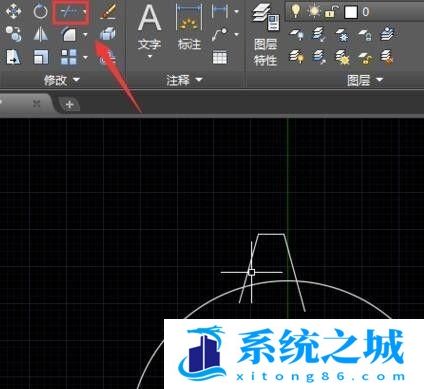Select the Linear dimension tool
Screen dimensions: 424x389
pyautogui.click(x=220, y=11)
